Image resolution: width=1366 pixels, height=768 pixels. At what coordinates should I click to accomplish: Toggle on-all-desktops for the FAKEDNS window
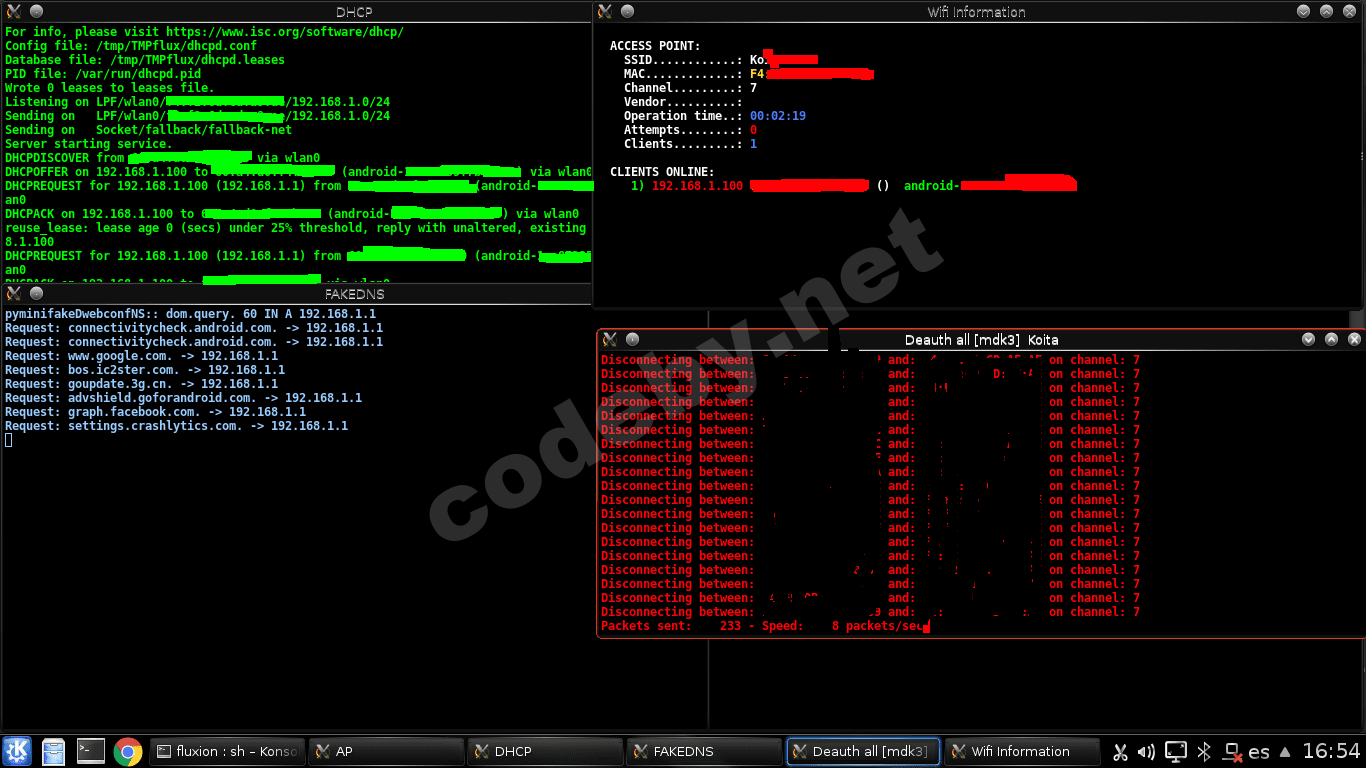(x=36, y=294)
